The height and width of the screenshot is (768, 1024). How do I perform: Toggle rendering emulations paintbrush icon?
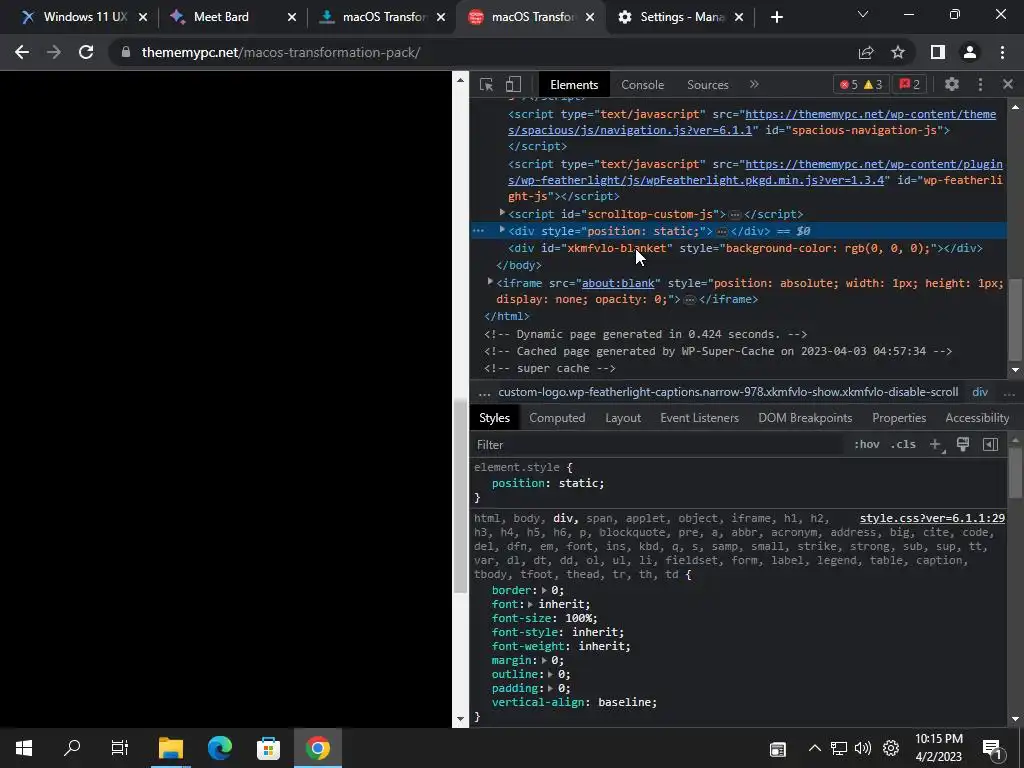point(963,445)
